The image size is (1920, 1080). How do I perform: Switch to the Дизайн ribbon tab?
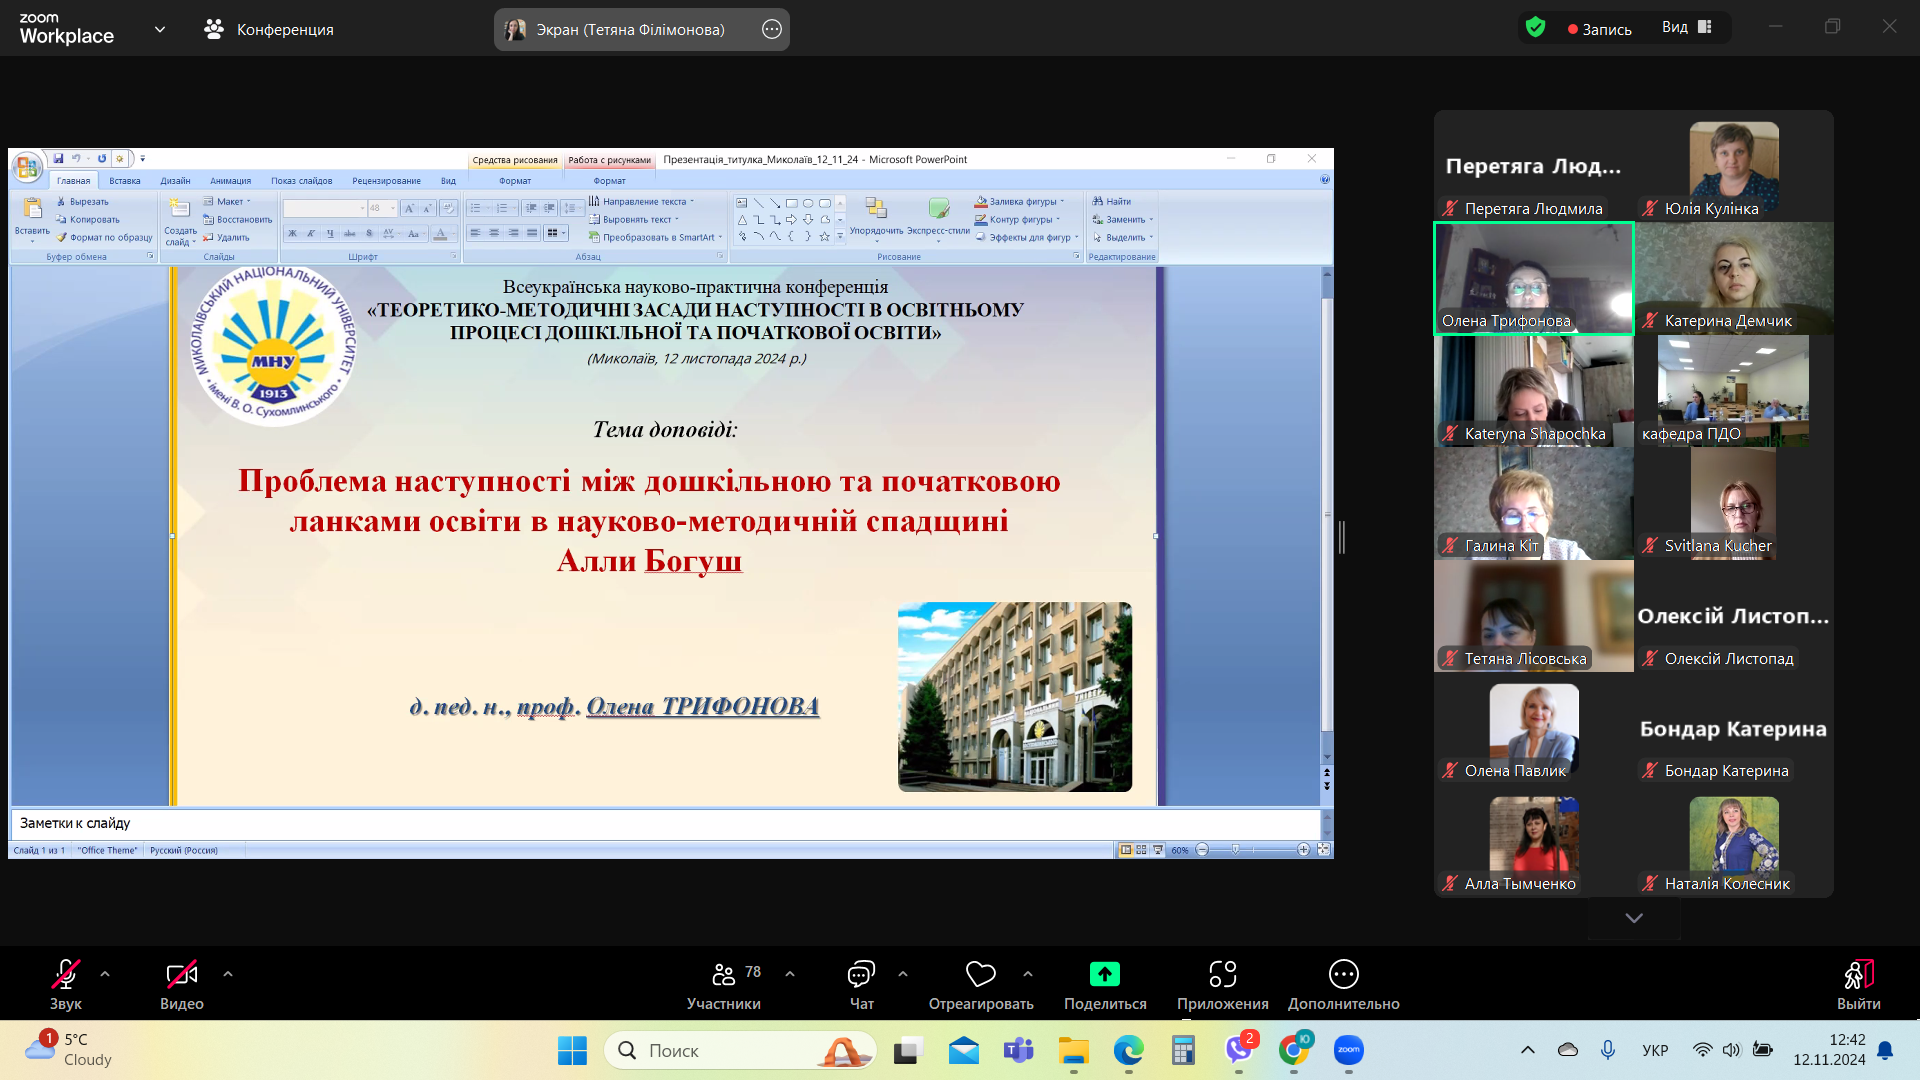[x=175, y=181]
